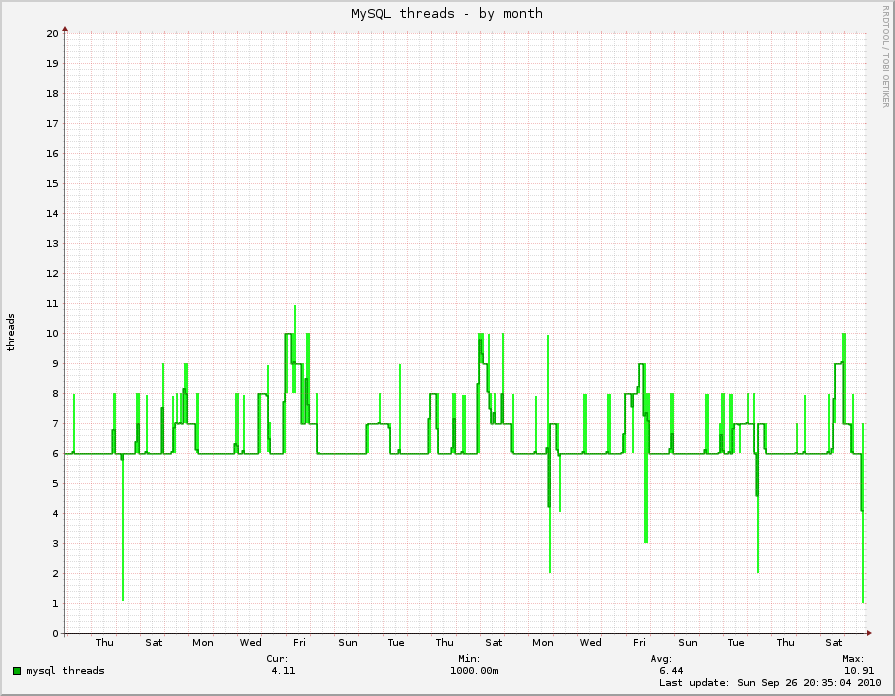Screen dimensions: 895x696
Task: Click the "Cur:" statistic header
Action: click(x=277, y=658)
